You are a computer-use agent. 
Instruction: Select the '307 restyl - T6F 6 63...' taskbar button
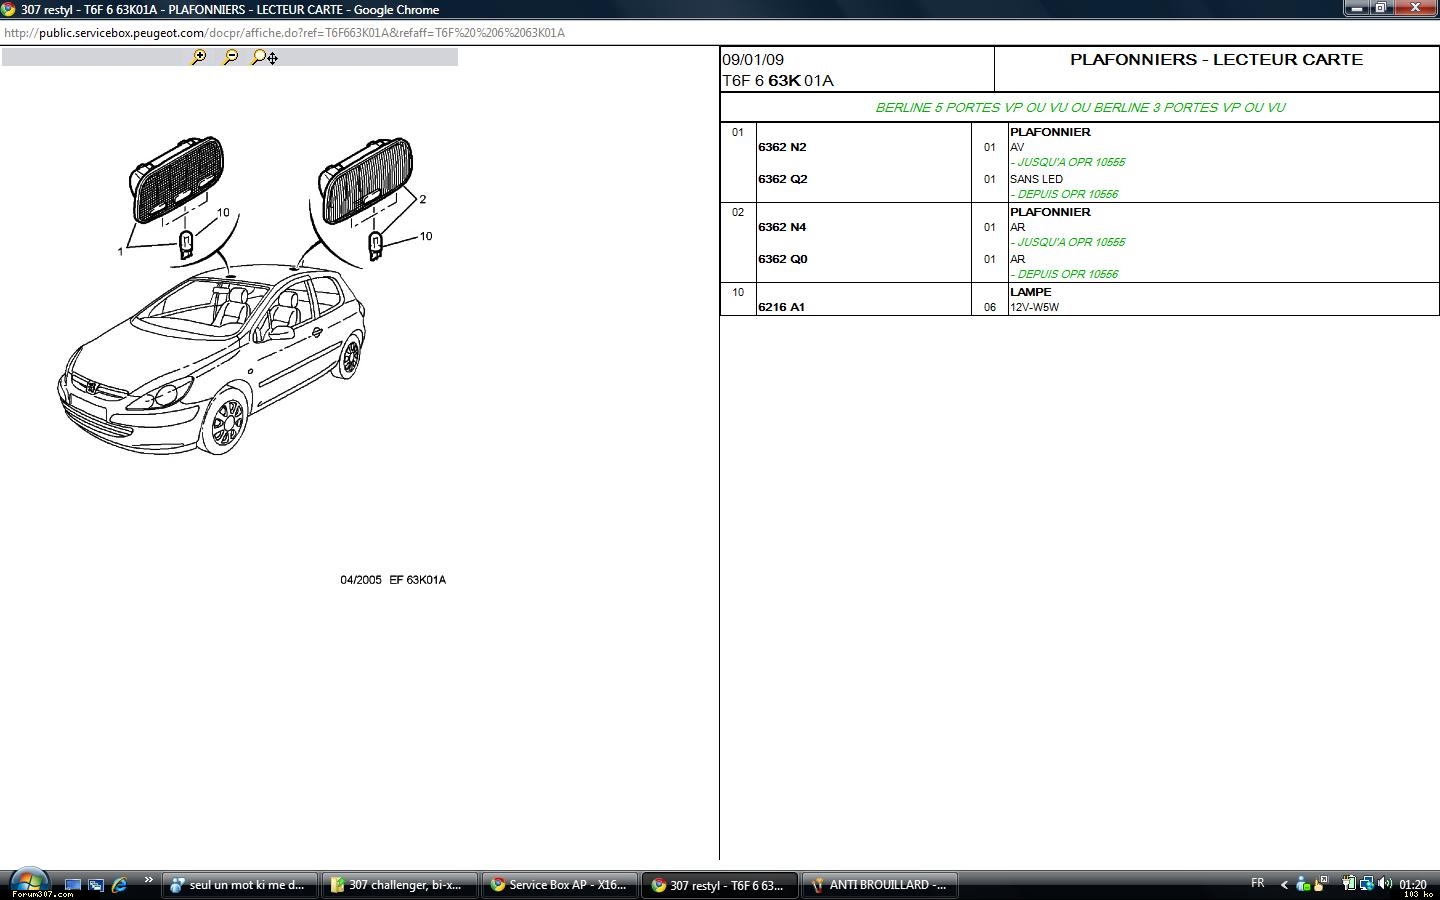(x=719, y=885)
